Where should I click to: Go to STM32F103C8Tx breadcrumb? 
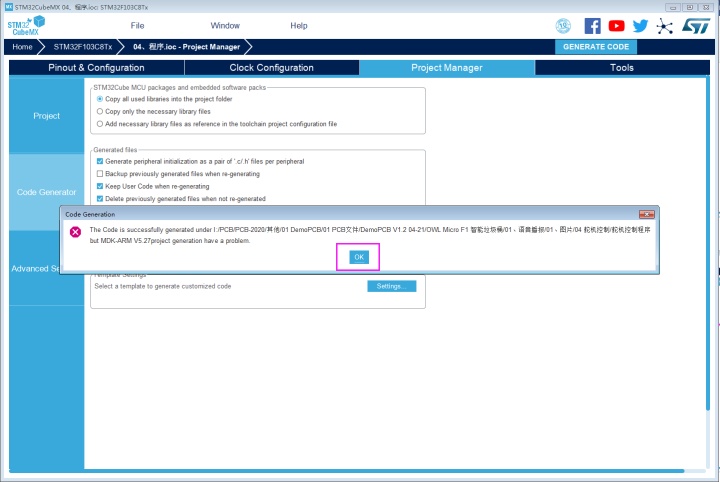click(83, 47)
